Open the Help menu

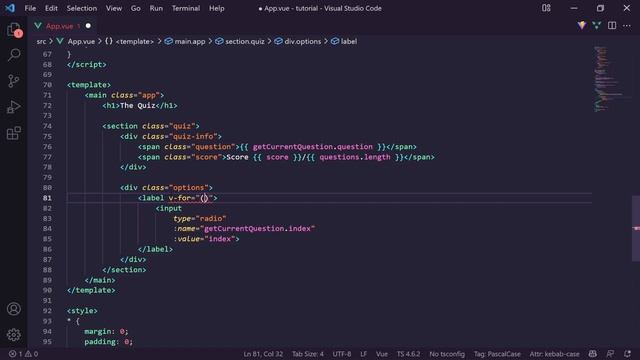[217, 8]
